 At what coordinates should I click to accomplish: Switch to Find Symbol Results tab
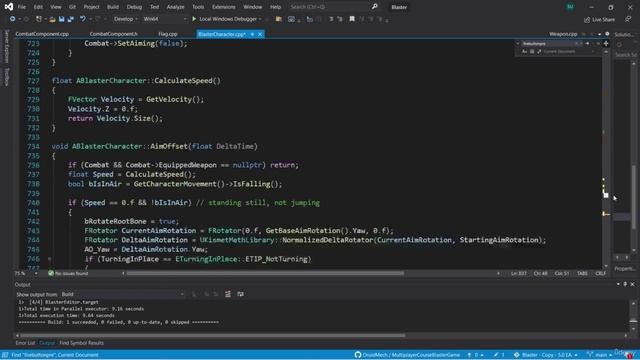coord(81,343)
